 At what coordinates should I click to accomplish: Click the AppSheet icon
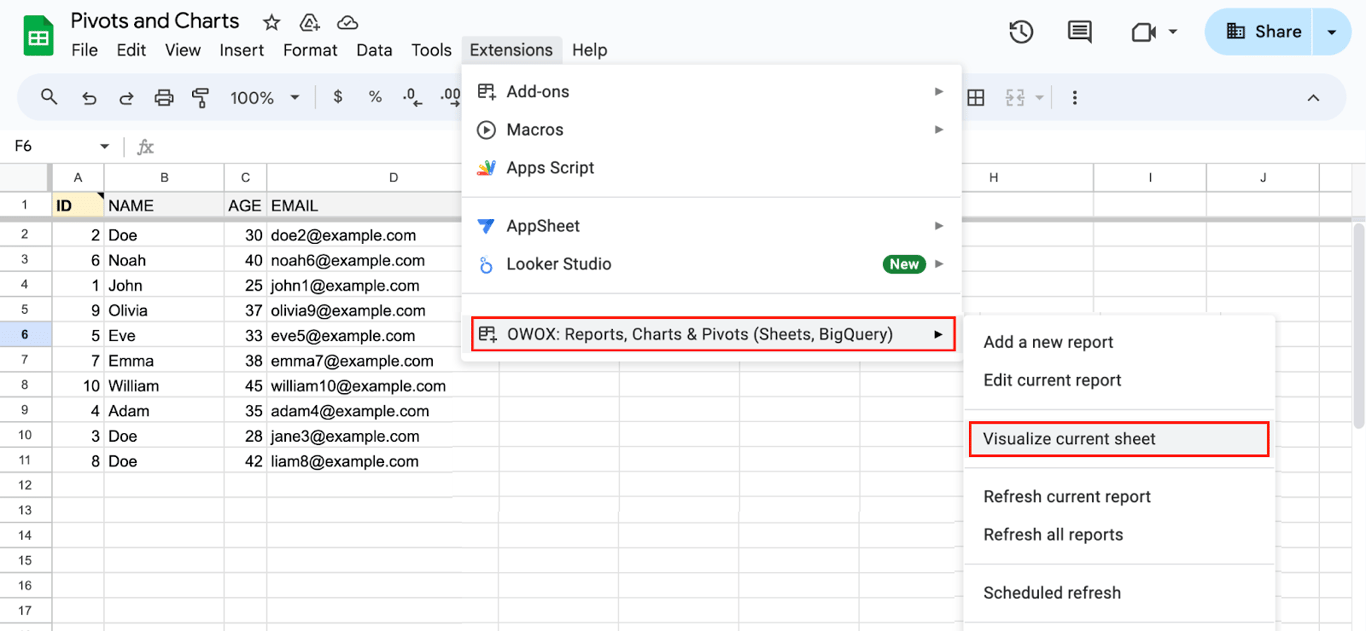click(x=487, y=226)
